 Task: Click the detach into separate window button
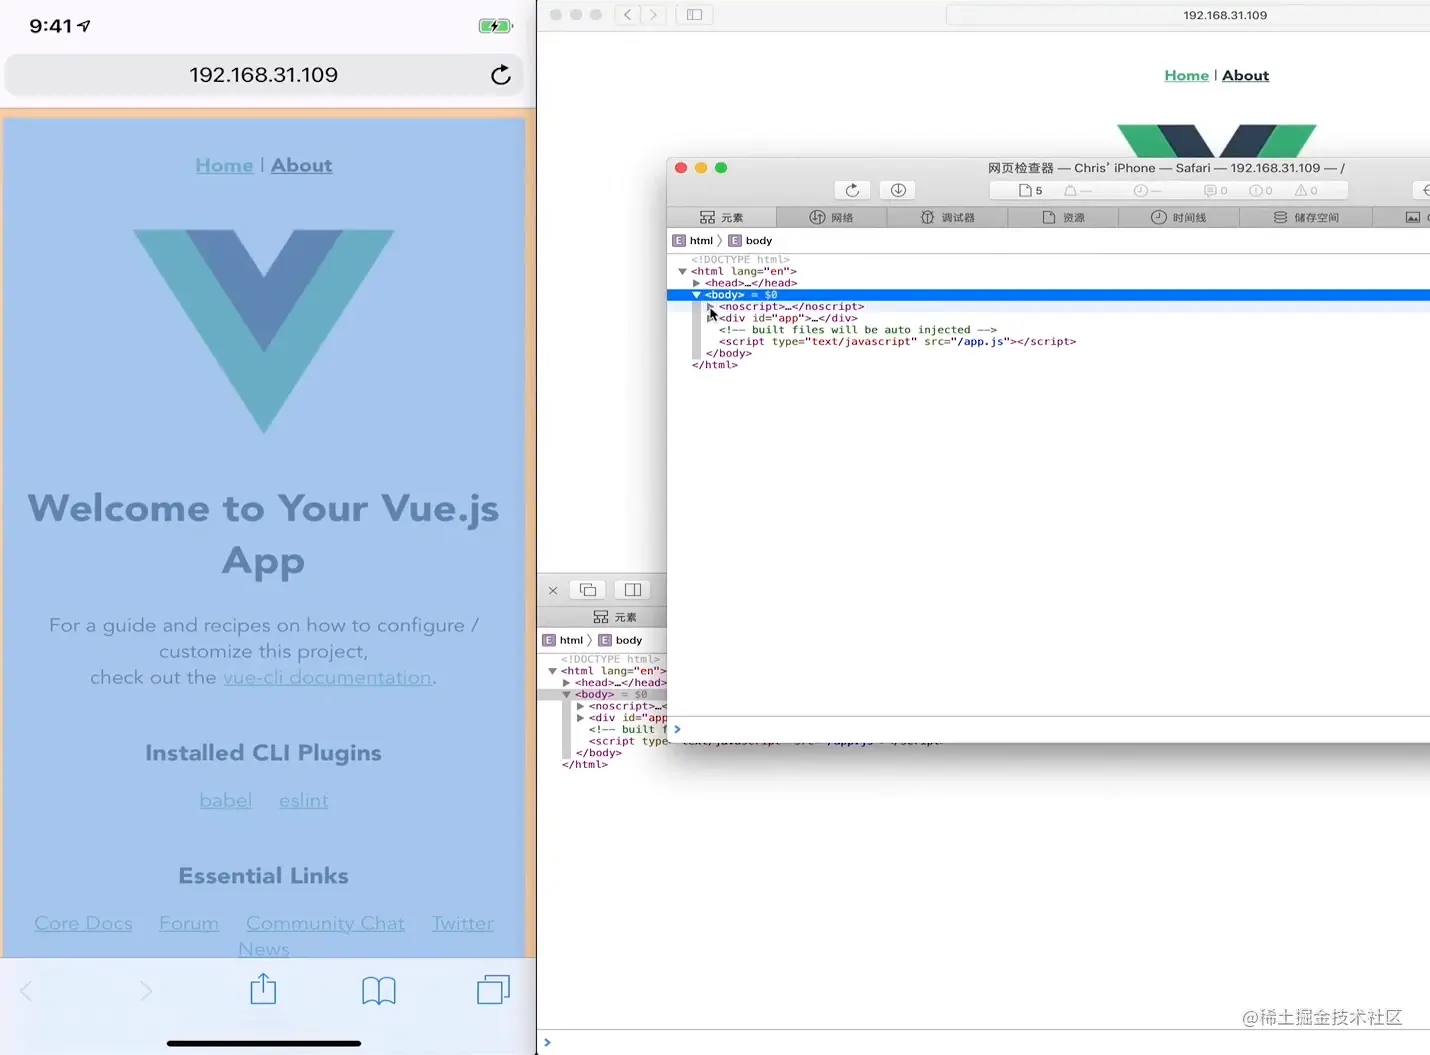coord(588,590)
